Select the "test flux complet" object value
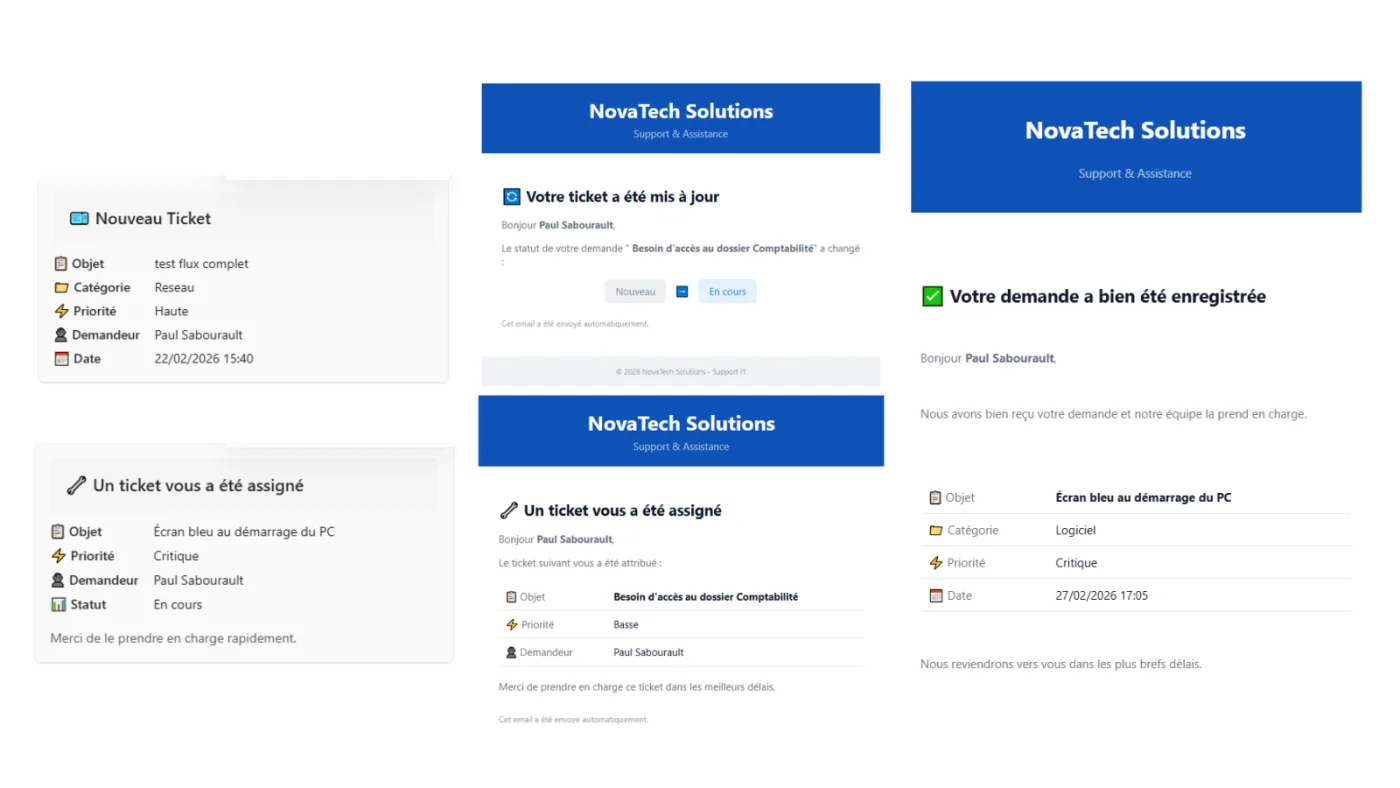This screenshot has width=1400, height=788. point(202,264)
